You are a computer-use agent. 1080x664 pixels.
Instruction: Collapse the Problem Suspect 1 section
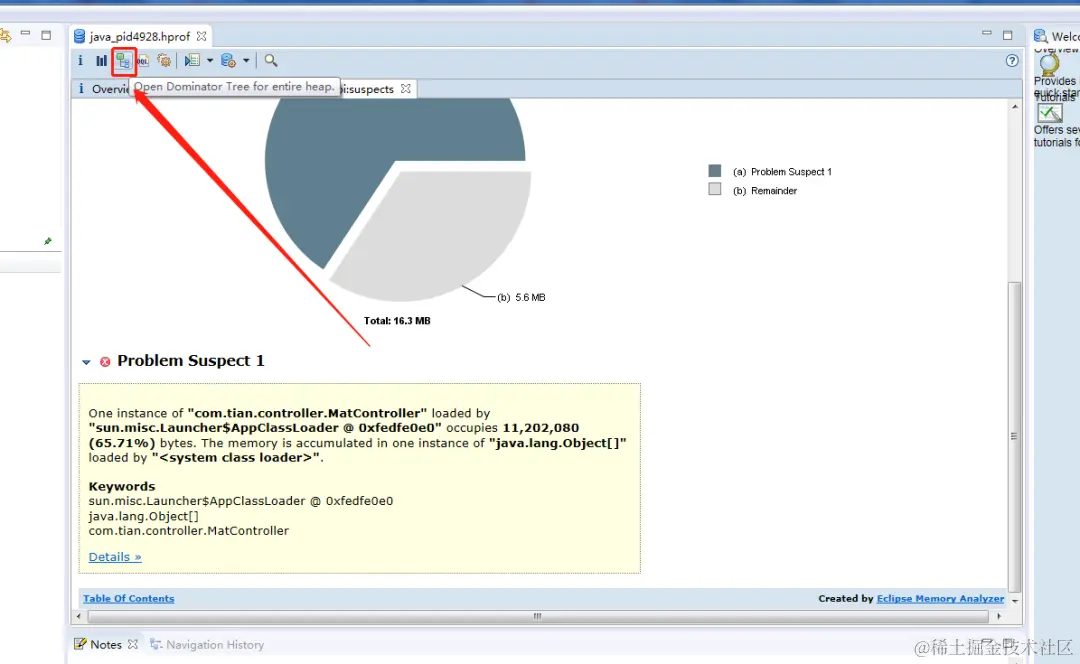(86, 362)
